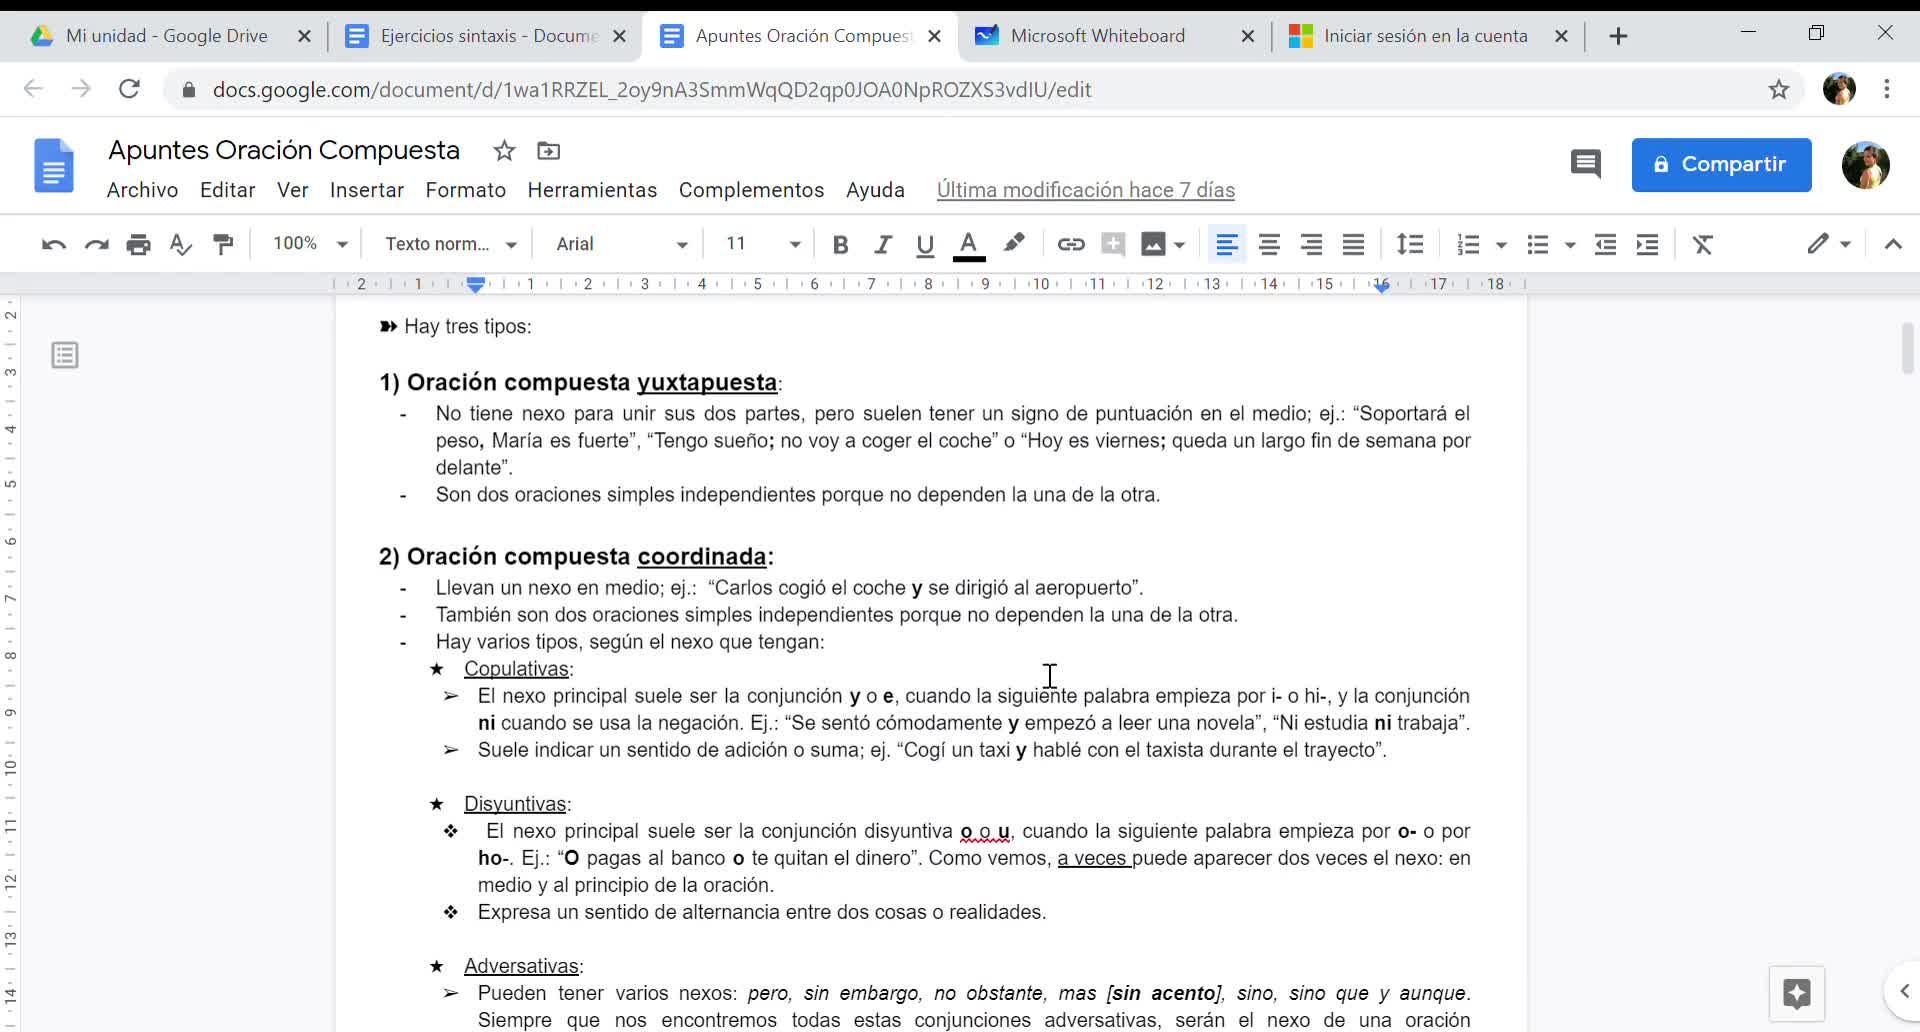The height and width of the screenshot is (1032, 1920).
Task: Click the Insert link icon
Action: click(1070, 244)
